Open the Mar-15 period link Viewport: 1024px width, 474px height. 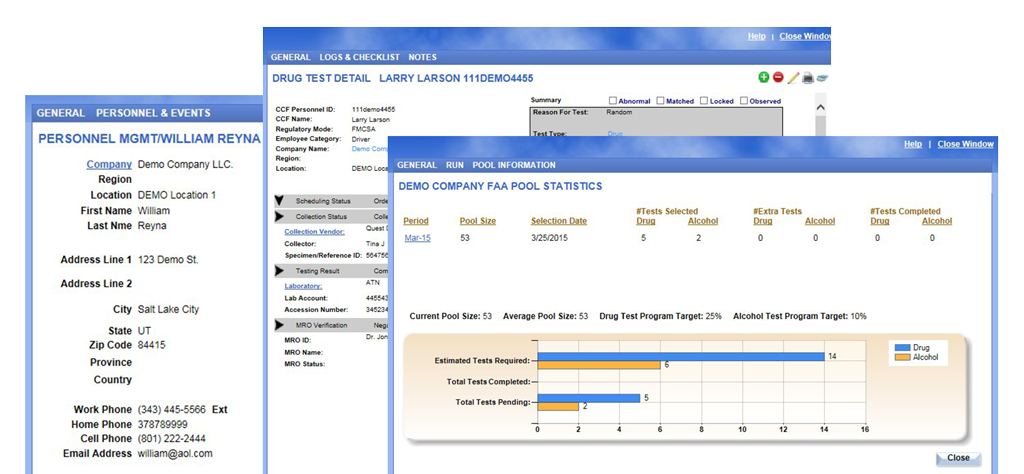(417, 238)
